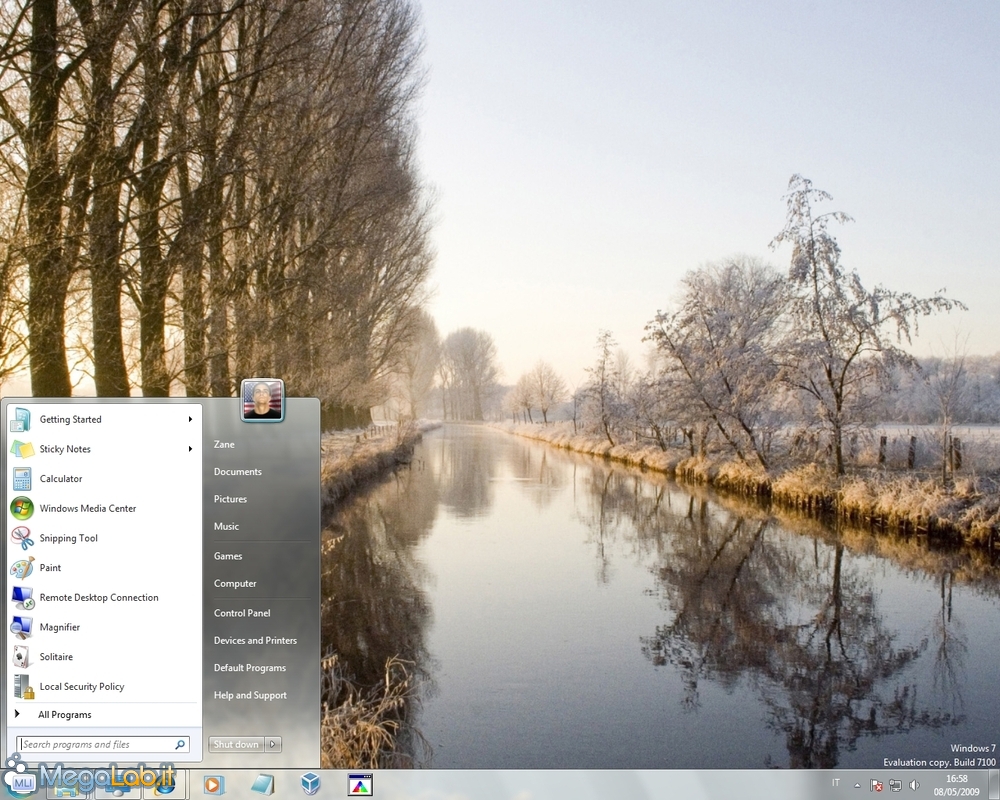Open Paint via its palette icon
Screen dimensions: 1000x800
[x=22, y=568]
